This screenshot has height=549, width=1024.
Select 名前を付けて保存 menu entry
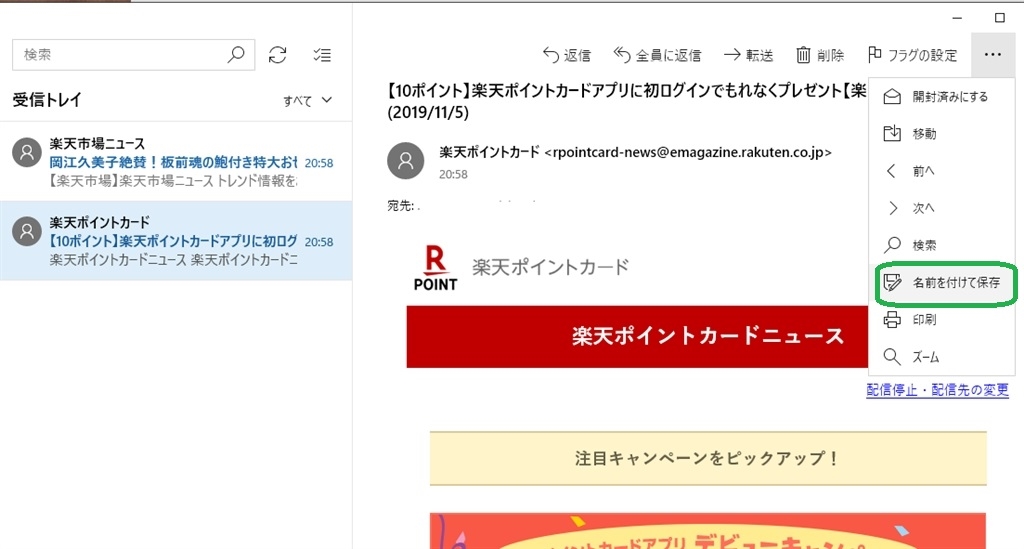point(942,283)
